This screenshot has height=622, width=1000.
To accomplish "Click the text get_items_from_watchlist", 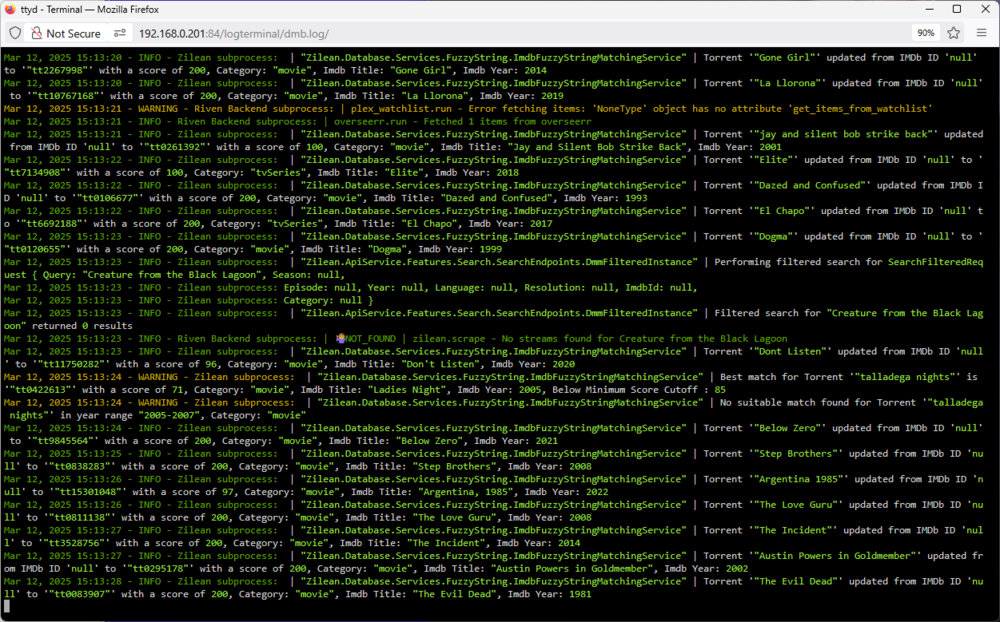I will click(x=862, y=108).
